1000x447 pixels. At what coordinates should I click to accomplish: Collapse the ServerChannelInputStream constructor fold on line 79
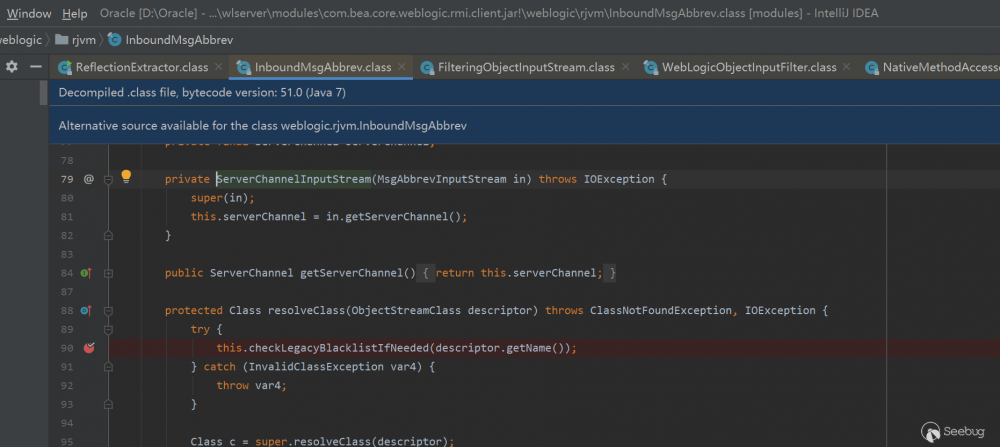(x=108, y=180)
